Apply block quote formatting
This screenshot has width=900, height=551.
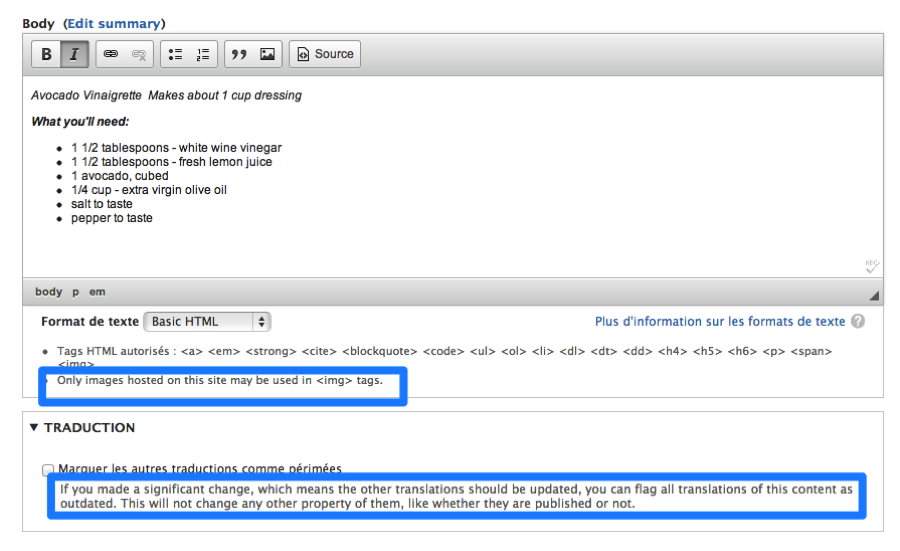[x=239, y=54]
